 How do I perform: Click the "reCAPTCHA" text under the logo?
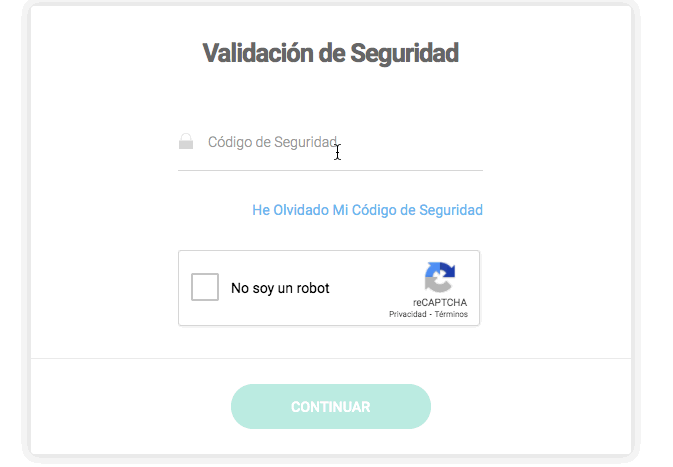440,302
